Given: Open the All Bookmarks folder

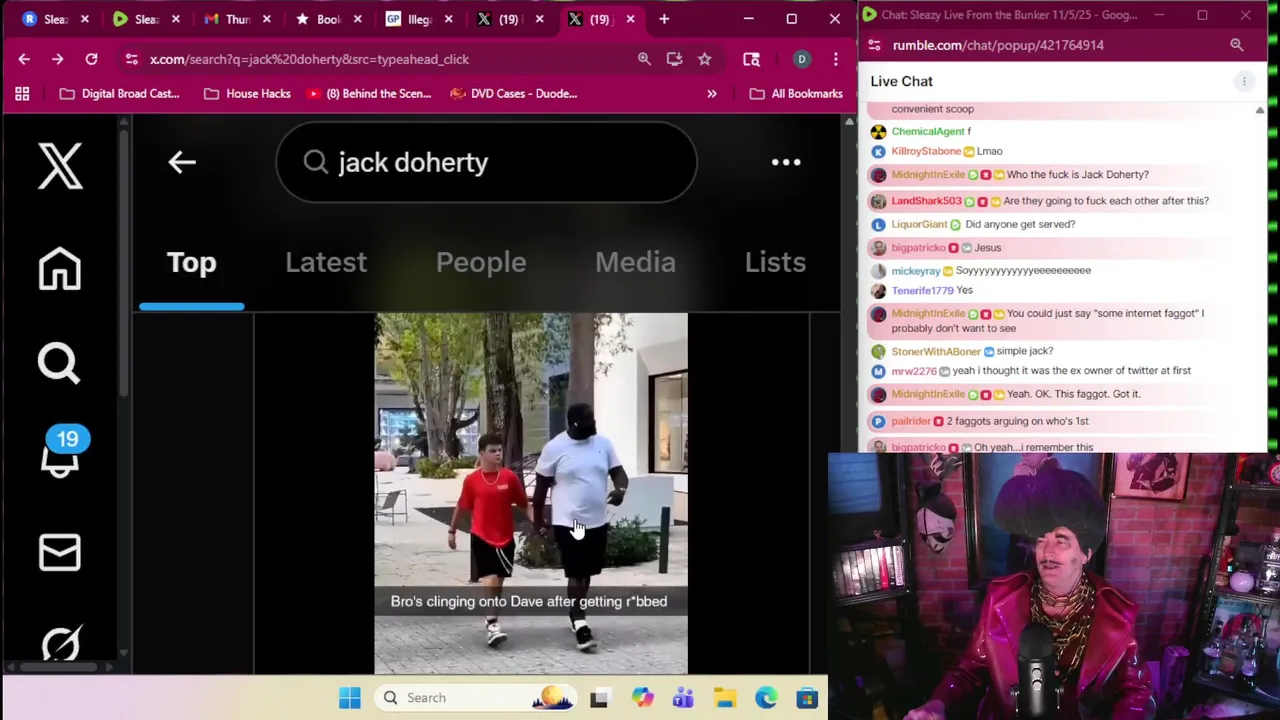Looking at the screenshot, I should pyautogui.click(x=796, y=94).
